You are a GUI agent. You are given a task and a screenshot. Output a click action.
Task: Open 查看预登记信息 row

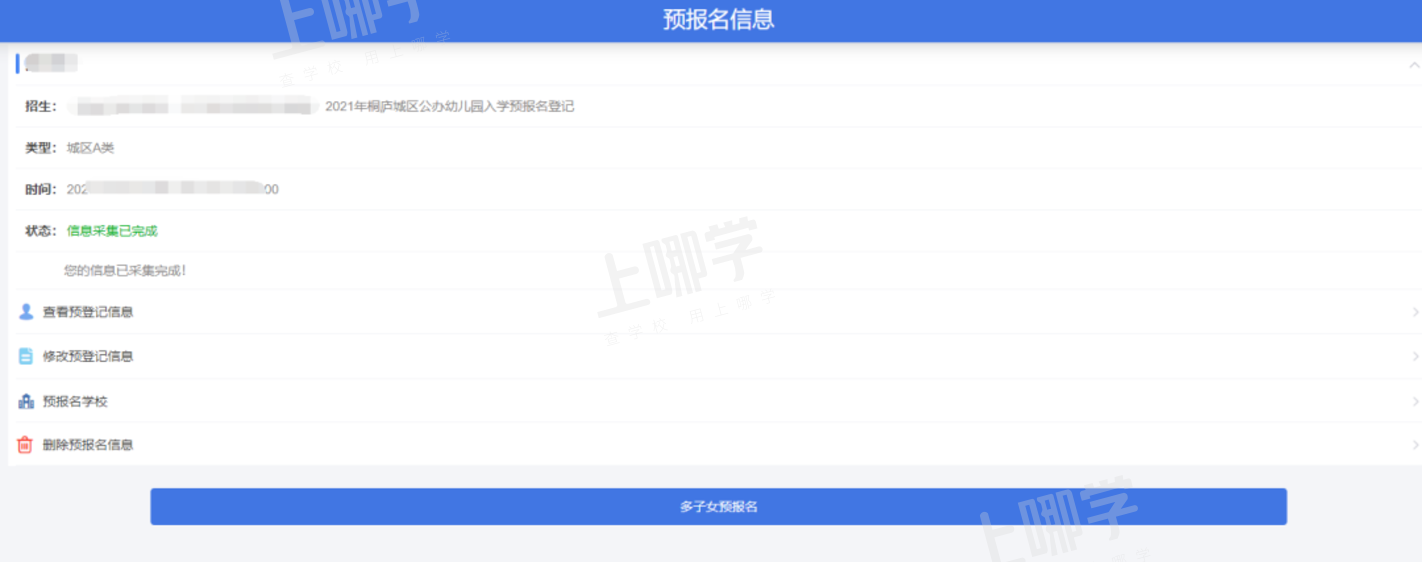pyautogui.click(x=715, y=312)
